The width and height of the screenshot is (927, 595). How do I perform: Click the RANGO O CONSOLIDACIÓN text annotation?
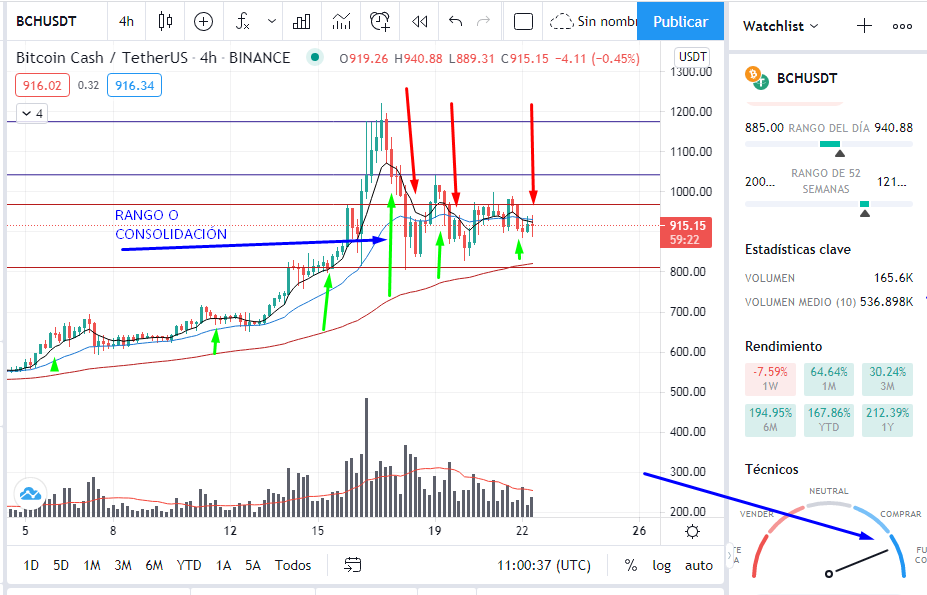(x=171, y=224)
